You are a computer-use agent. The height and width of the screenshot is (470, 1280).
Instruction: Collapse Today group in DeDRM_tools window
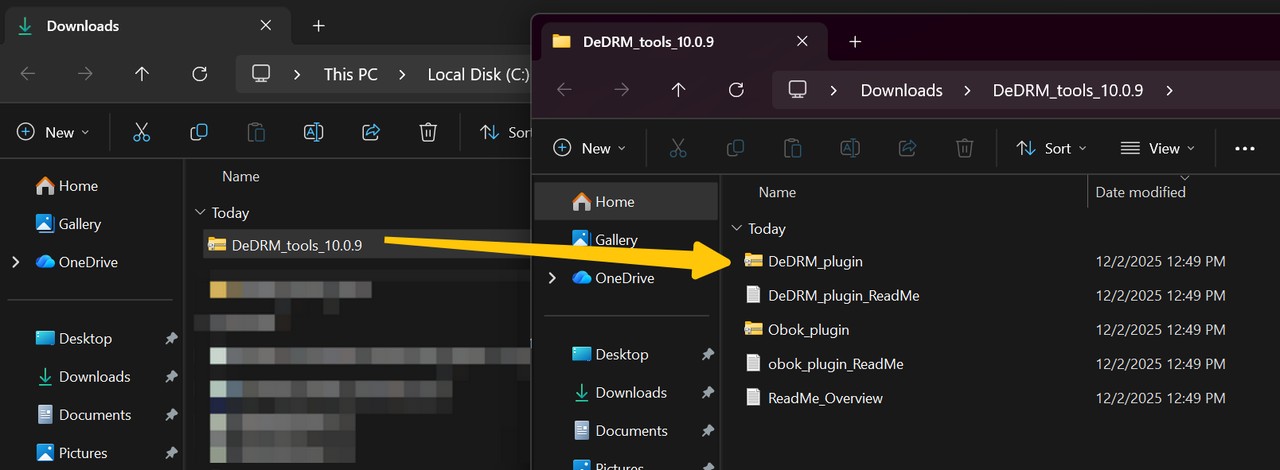(738, 229)
